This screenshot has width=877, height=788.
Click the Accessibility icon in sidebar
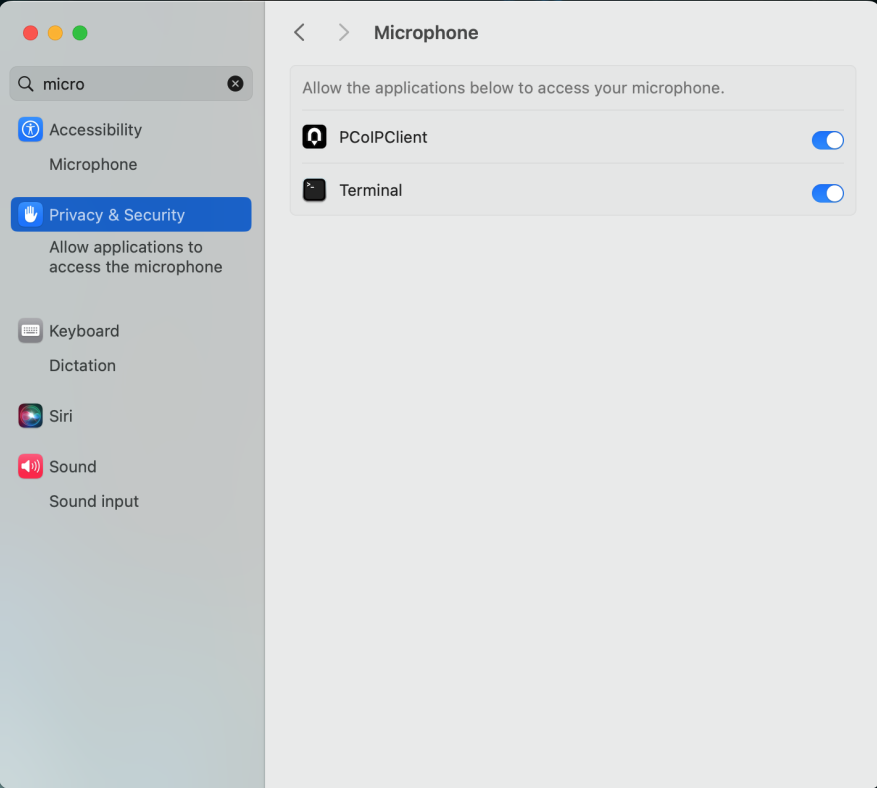click(x=30, y=130)
